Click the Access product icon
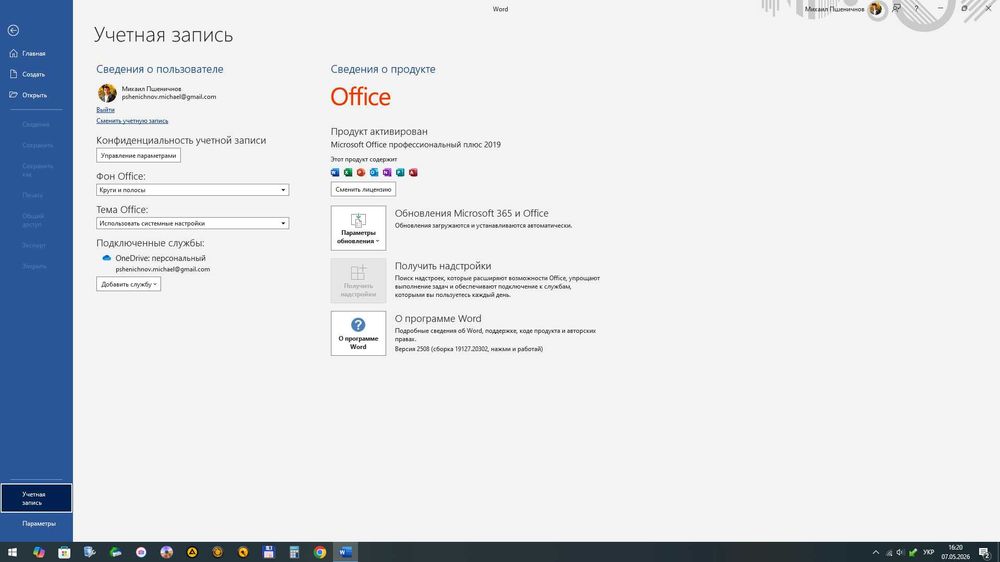Screen dimensions: 1000x562 413,172
